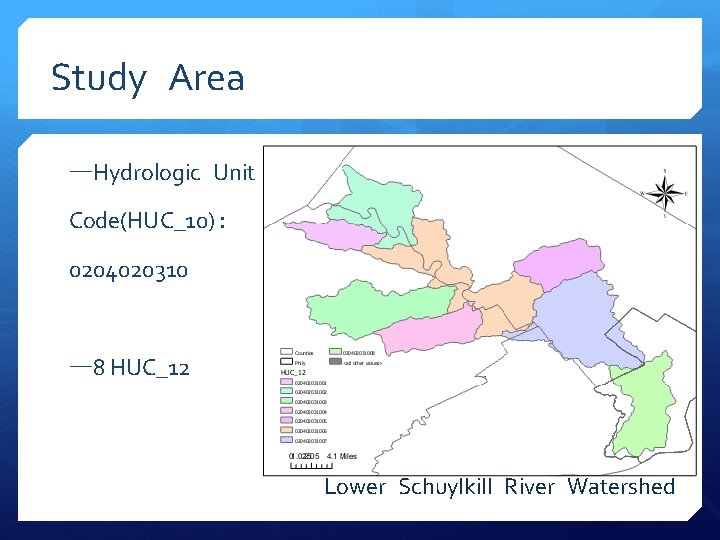This screenshot has height=540, width=720.
Task: Click the "Phily" legend label
Action: click(300, 363)
